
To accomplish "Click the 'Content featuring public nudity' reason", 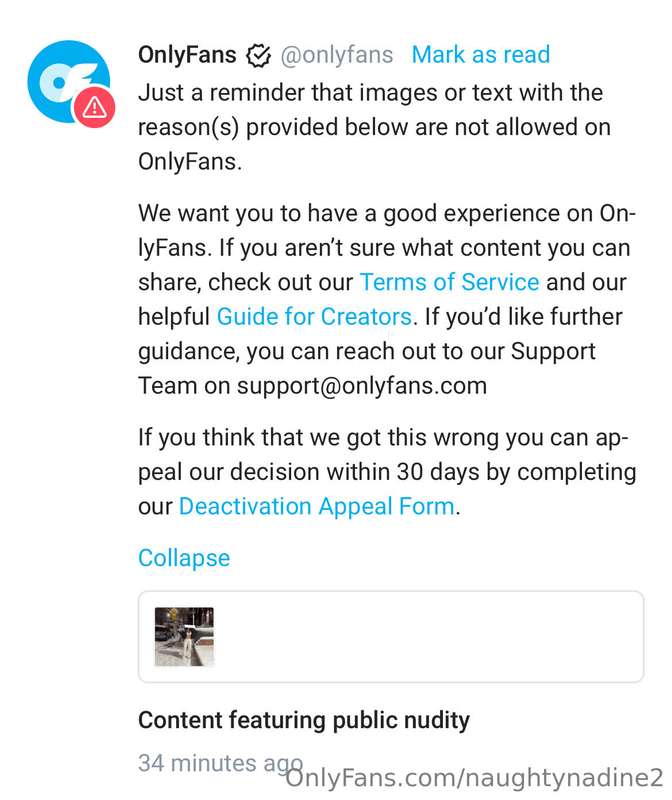I will (304, 720).
